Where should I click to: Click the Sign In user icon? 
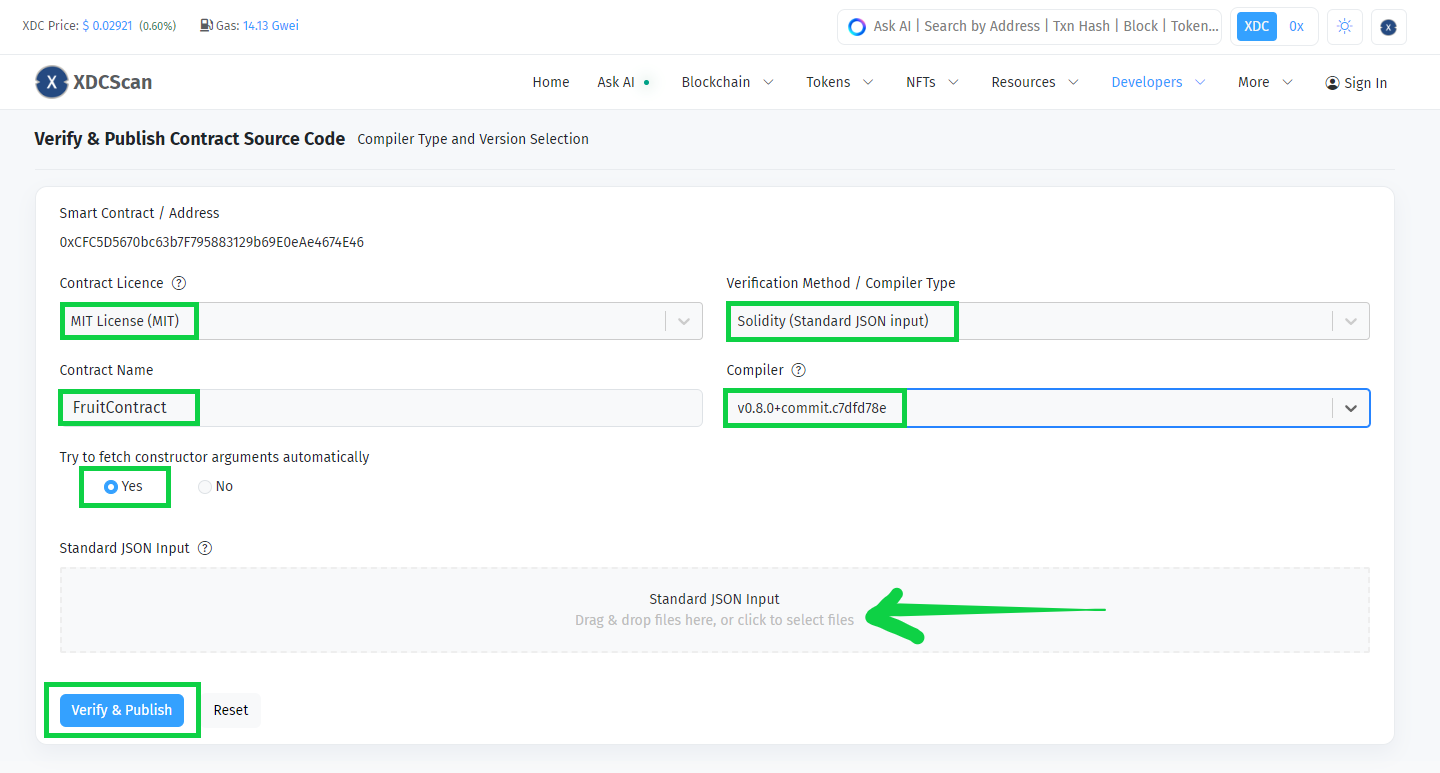tap(1332, 83)
